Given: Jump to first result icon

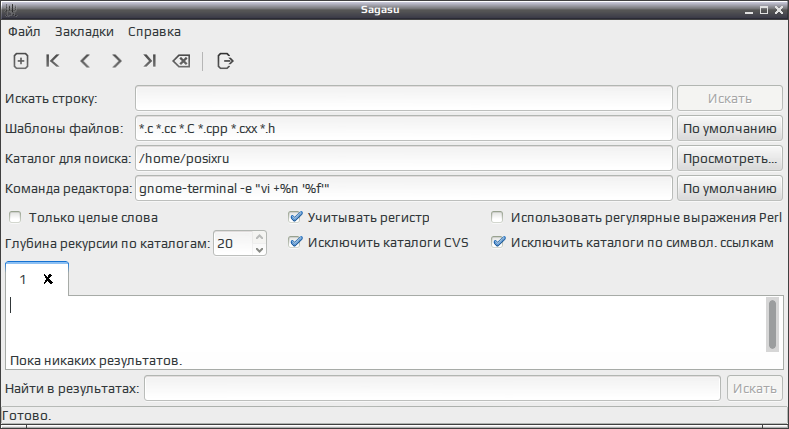Looking at the screenshot, I should tap(52, 61).
